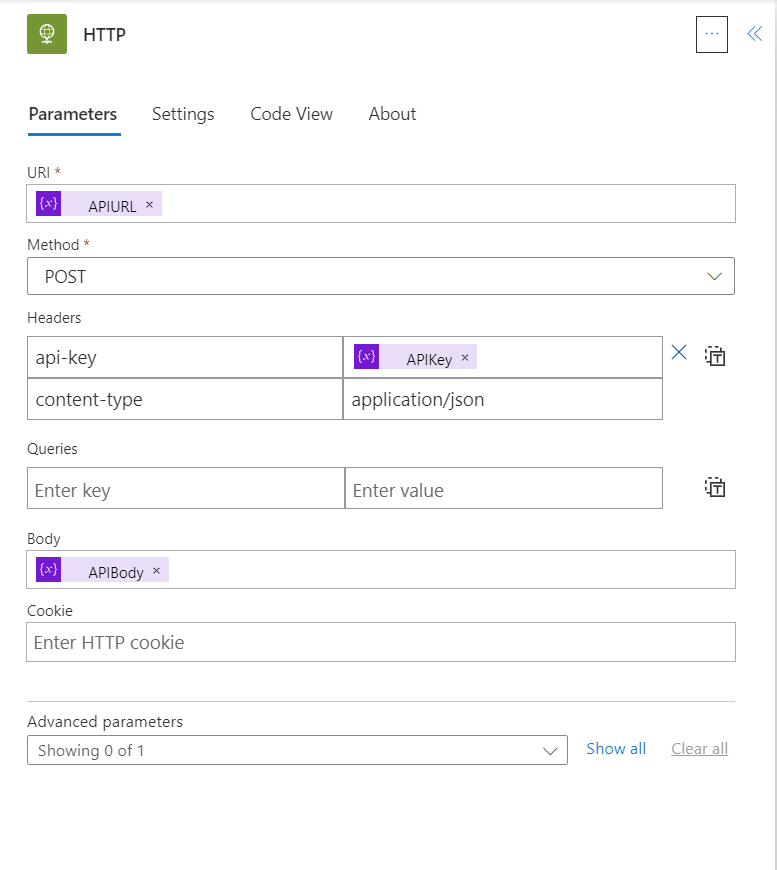This screenshot has width=777, height=870.
Task: Remove the APIURL token from URI
Action: click(x=150, y=205)
